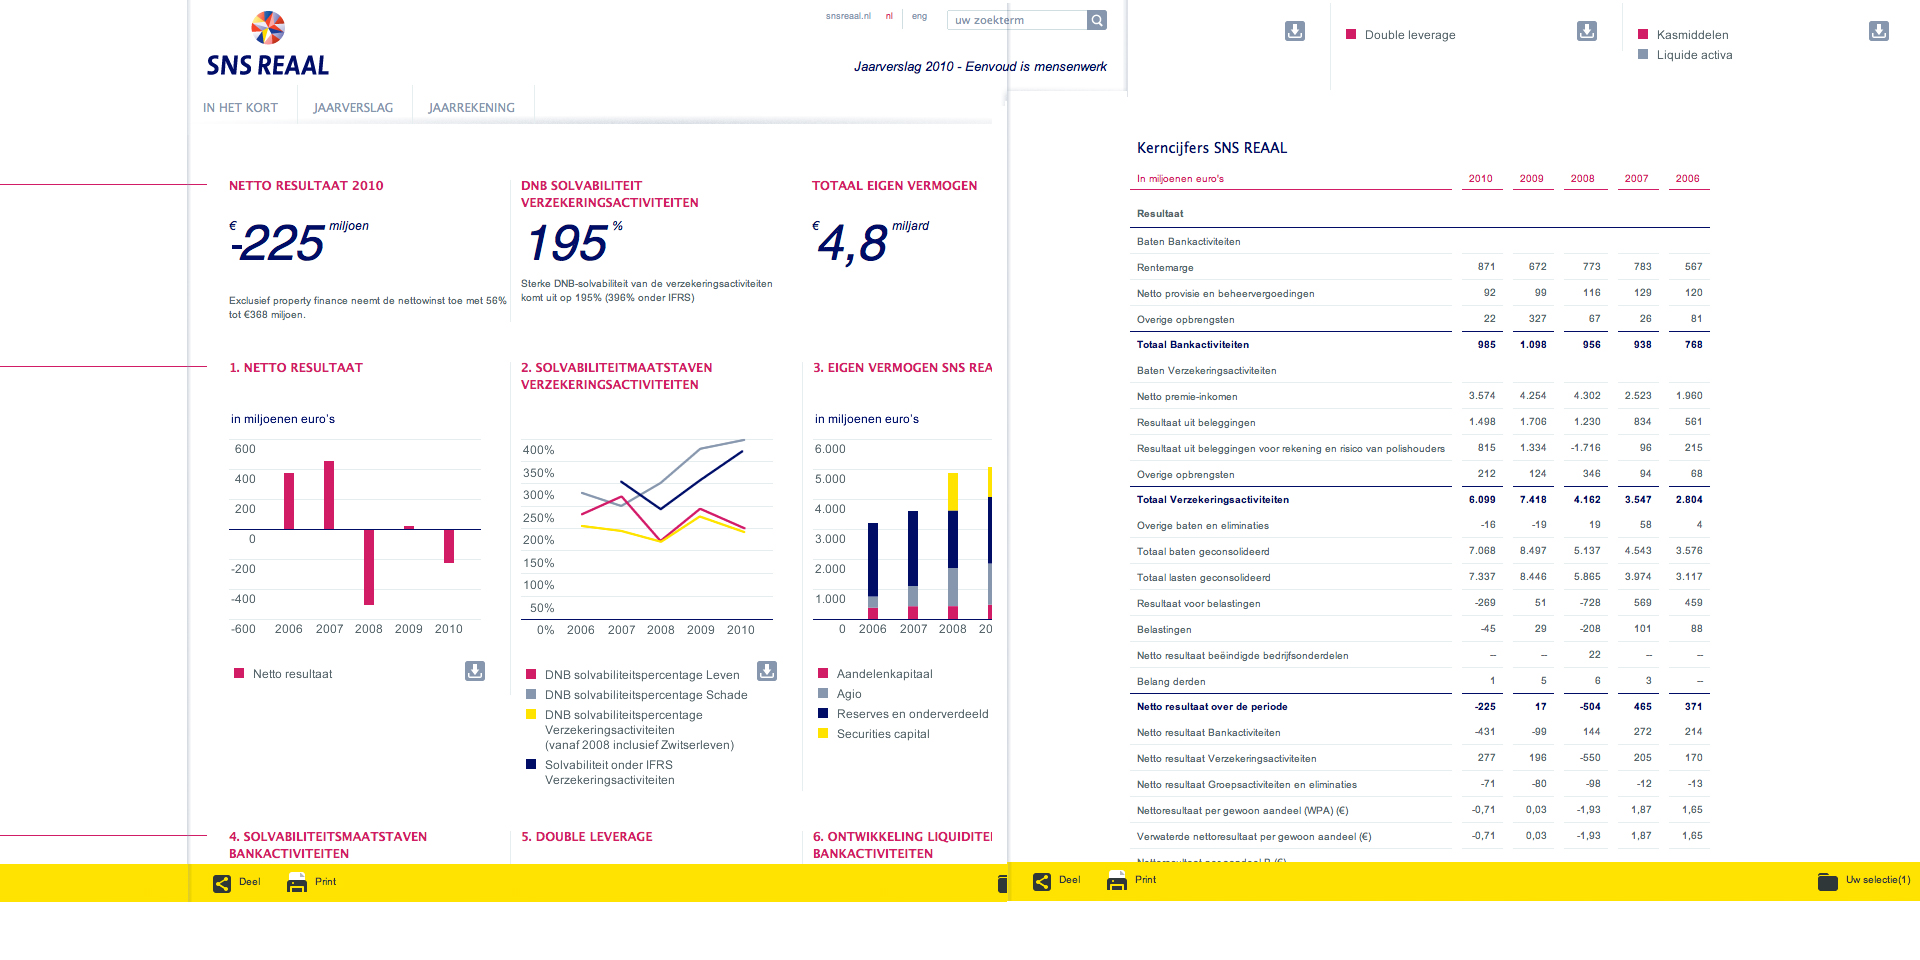Open the JAARREKENING tab
1920x960 pixels.
point(471,108)
